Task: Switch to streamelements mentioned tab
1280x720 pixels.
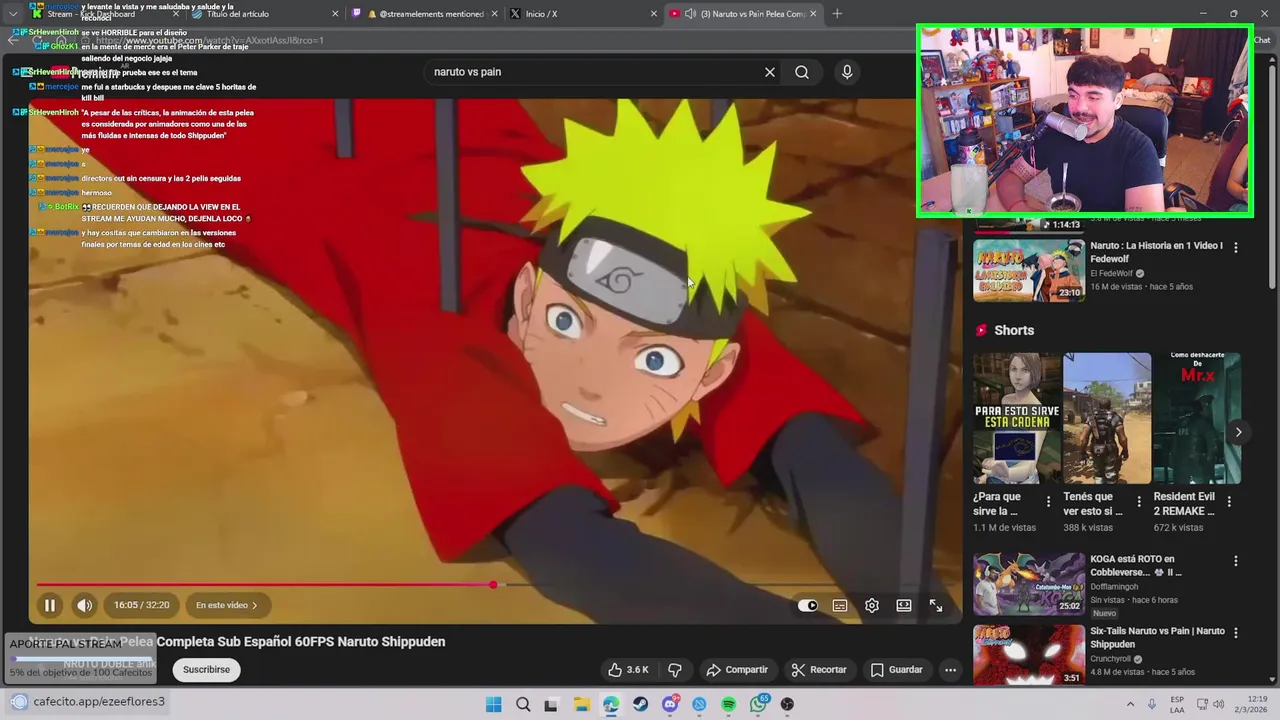Action: (x=425, y=14)
